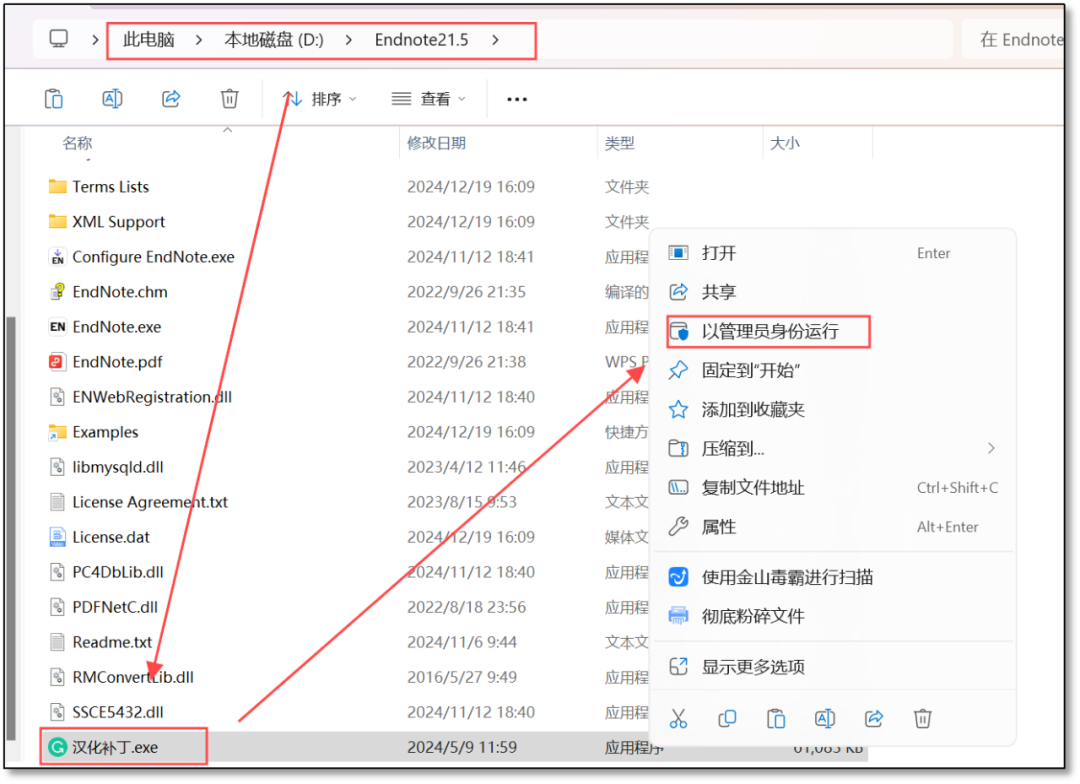Select the ENWebRegistration.dll file

coord(152,397)
